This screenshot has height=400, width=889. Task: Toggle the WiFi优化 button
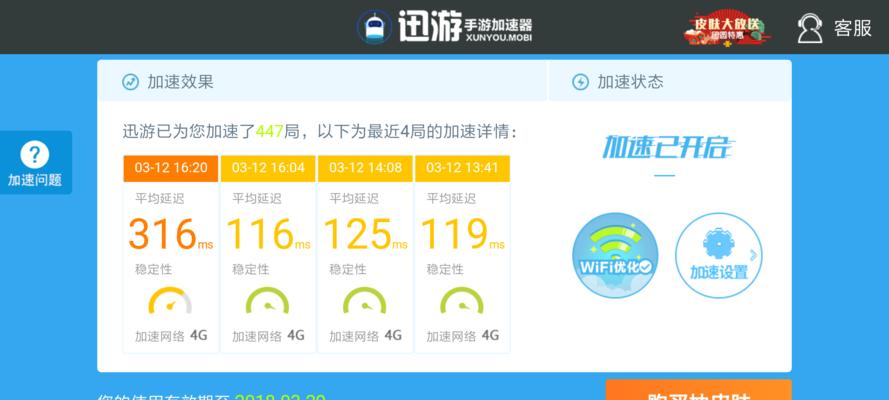[615, 256]
